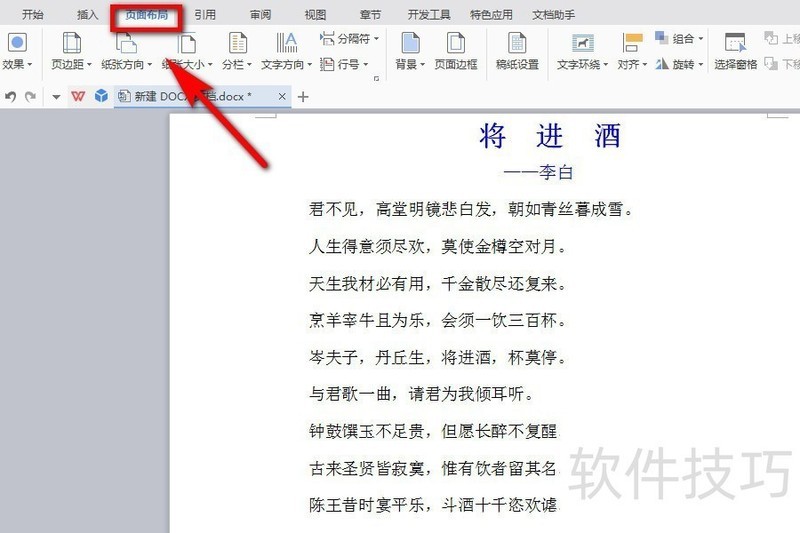
Task: Click the 分栏 columns icon
Action: (237, 43)
